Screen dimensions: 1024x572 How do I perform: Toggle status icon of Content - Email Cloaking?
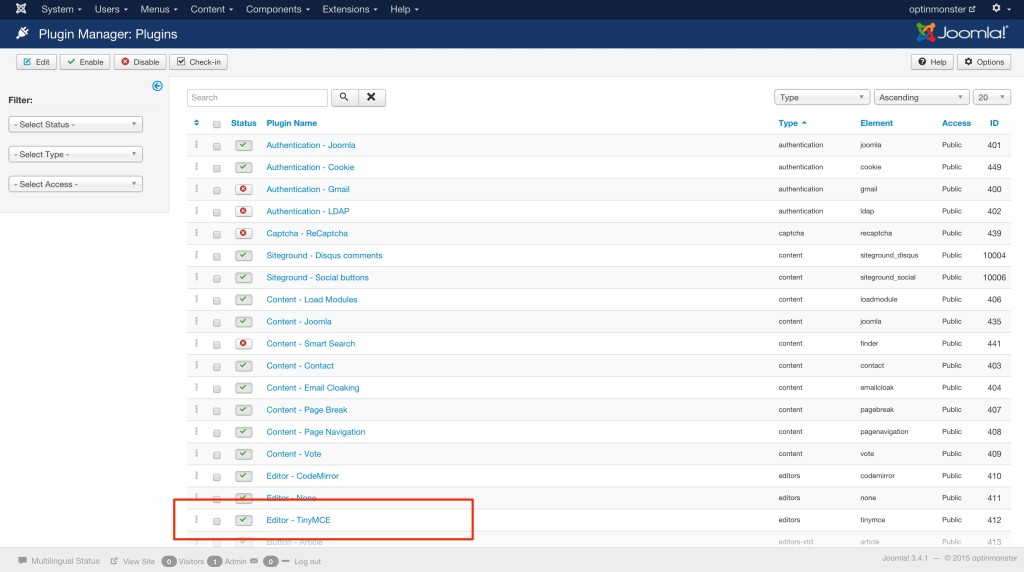(x=244, y=388)
